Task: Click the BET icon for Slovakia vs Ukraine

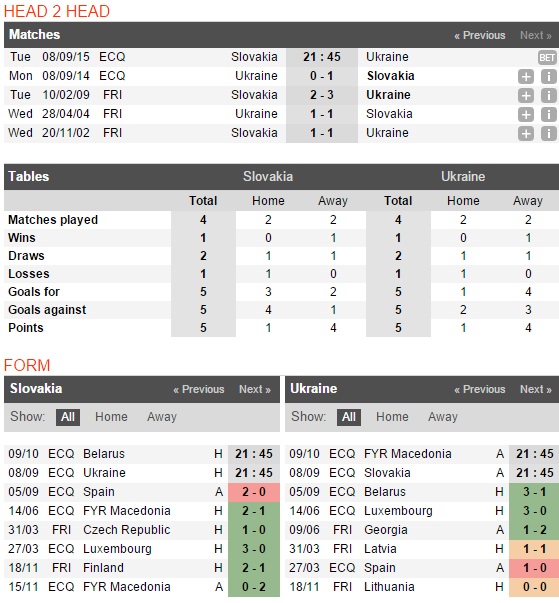Action: [547, 57]
